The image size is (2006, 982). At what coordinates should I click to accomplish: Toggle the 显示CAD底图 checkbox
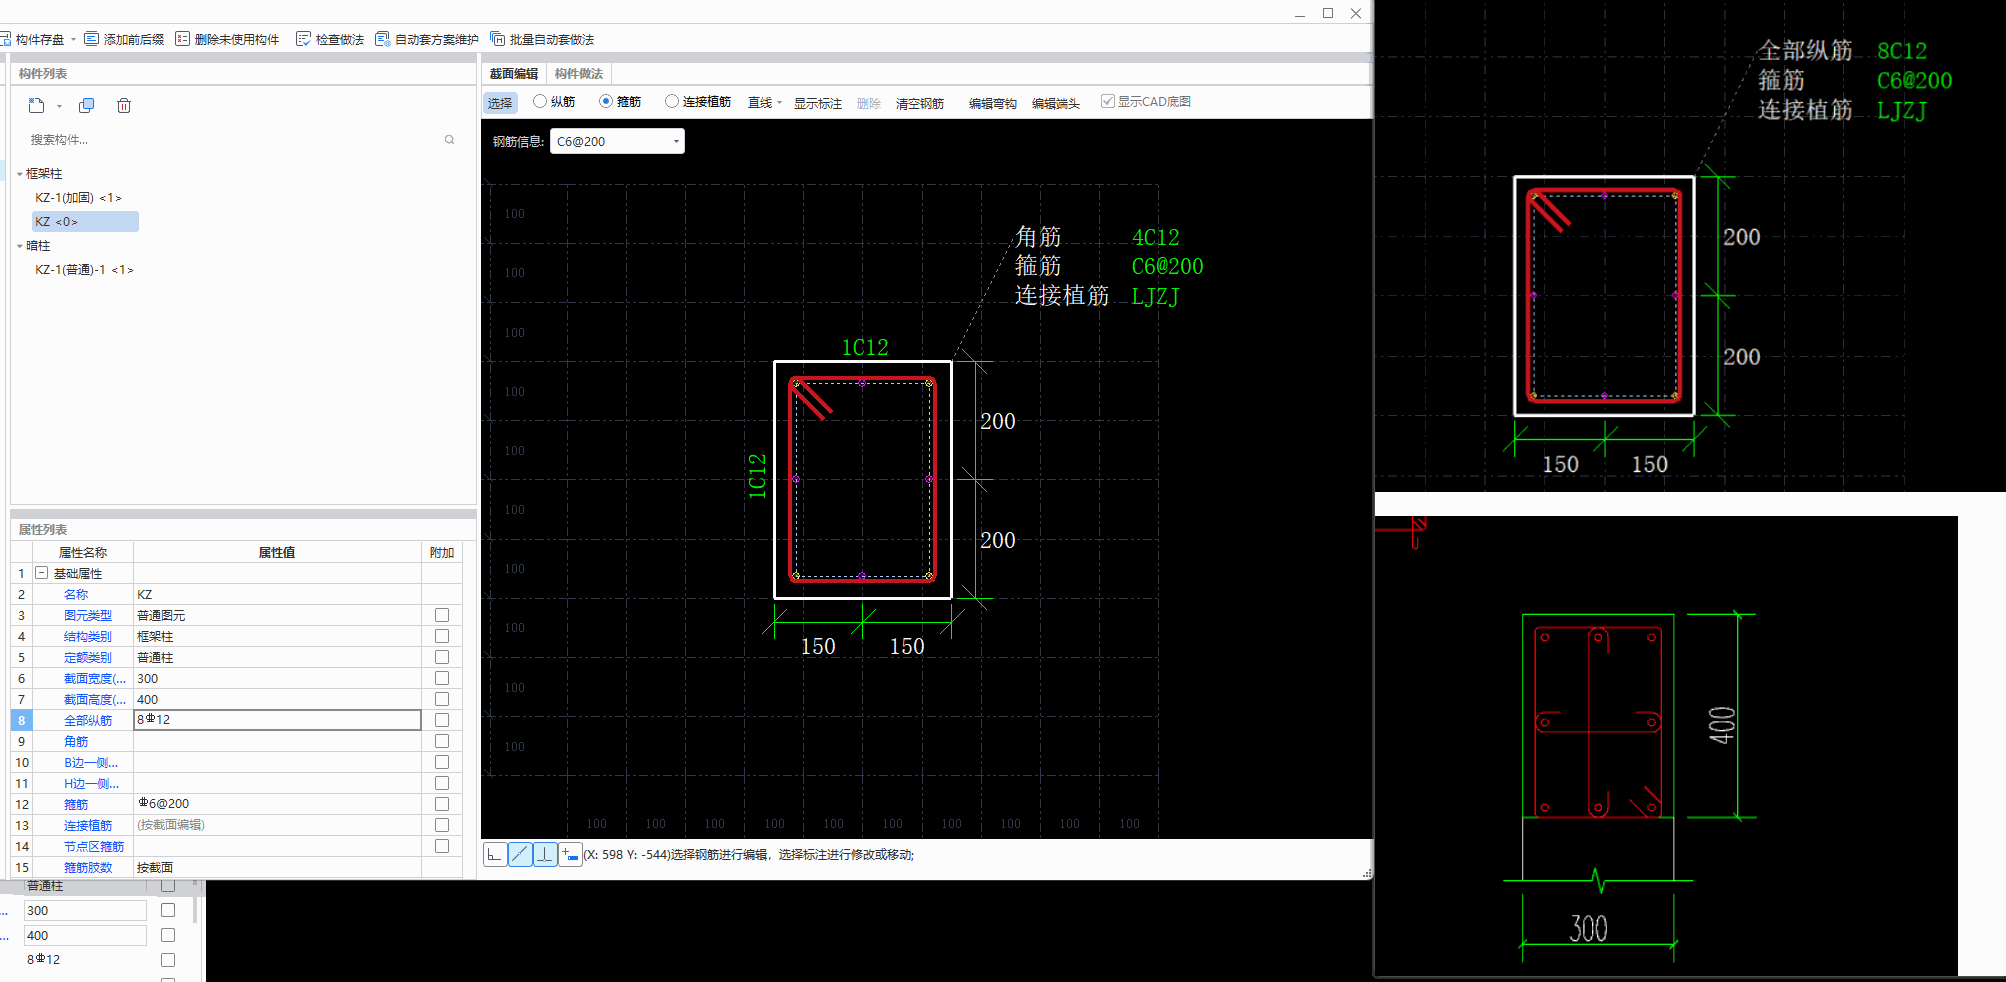click(1108, 101)
